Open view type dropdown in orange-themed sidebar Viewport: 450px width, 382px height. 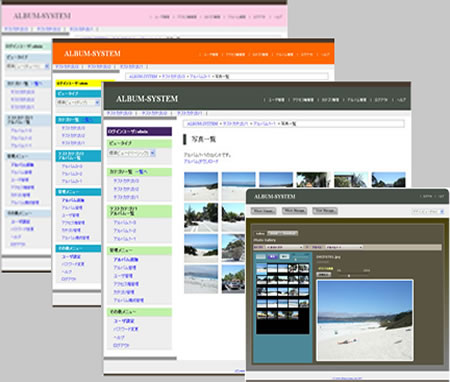pyautogui.click(x=78, y=102)
